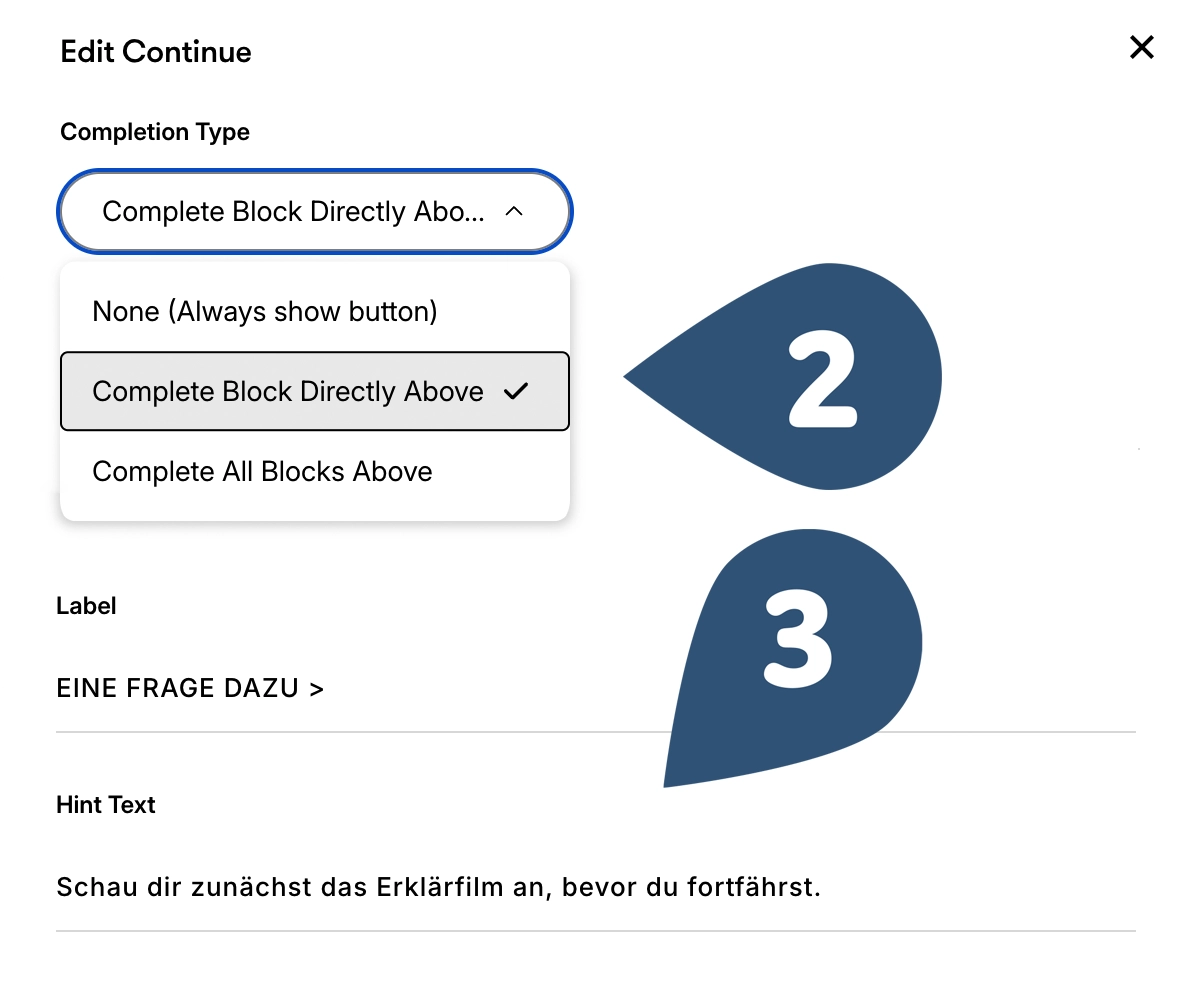Collapse dropdown using the chevron arrow
This screenshot has height=992, width=1182.
pyautogui.click(x=514, y=212)
